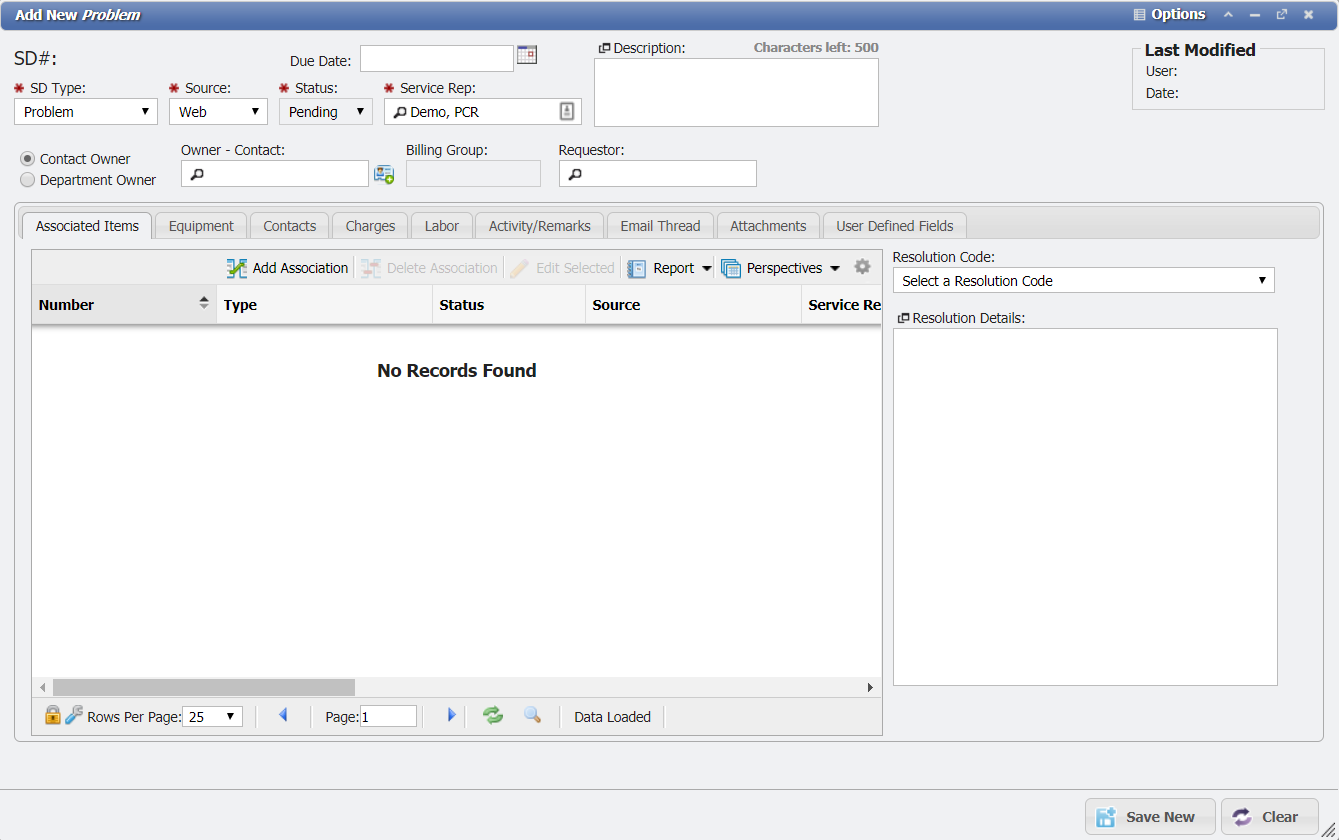Select the Department Owner radio button

(x=28, y=180)
